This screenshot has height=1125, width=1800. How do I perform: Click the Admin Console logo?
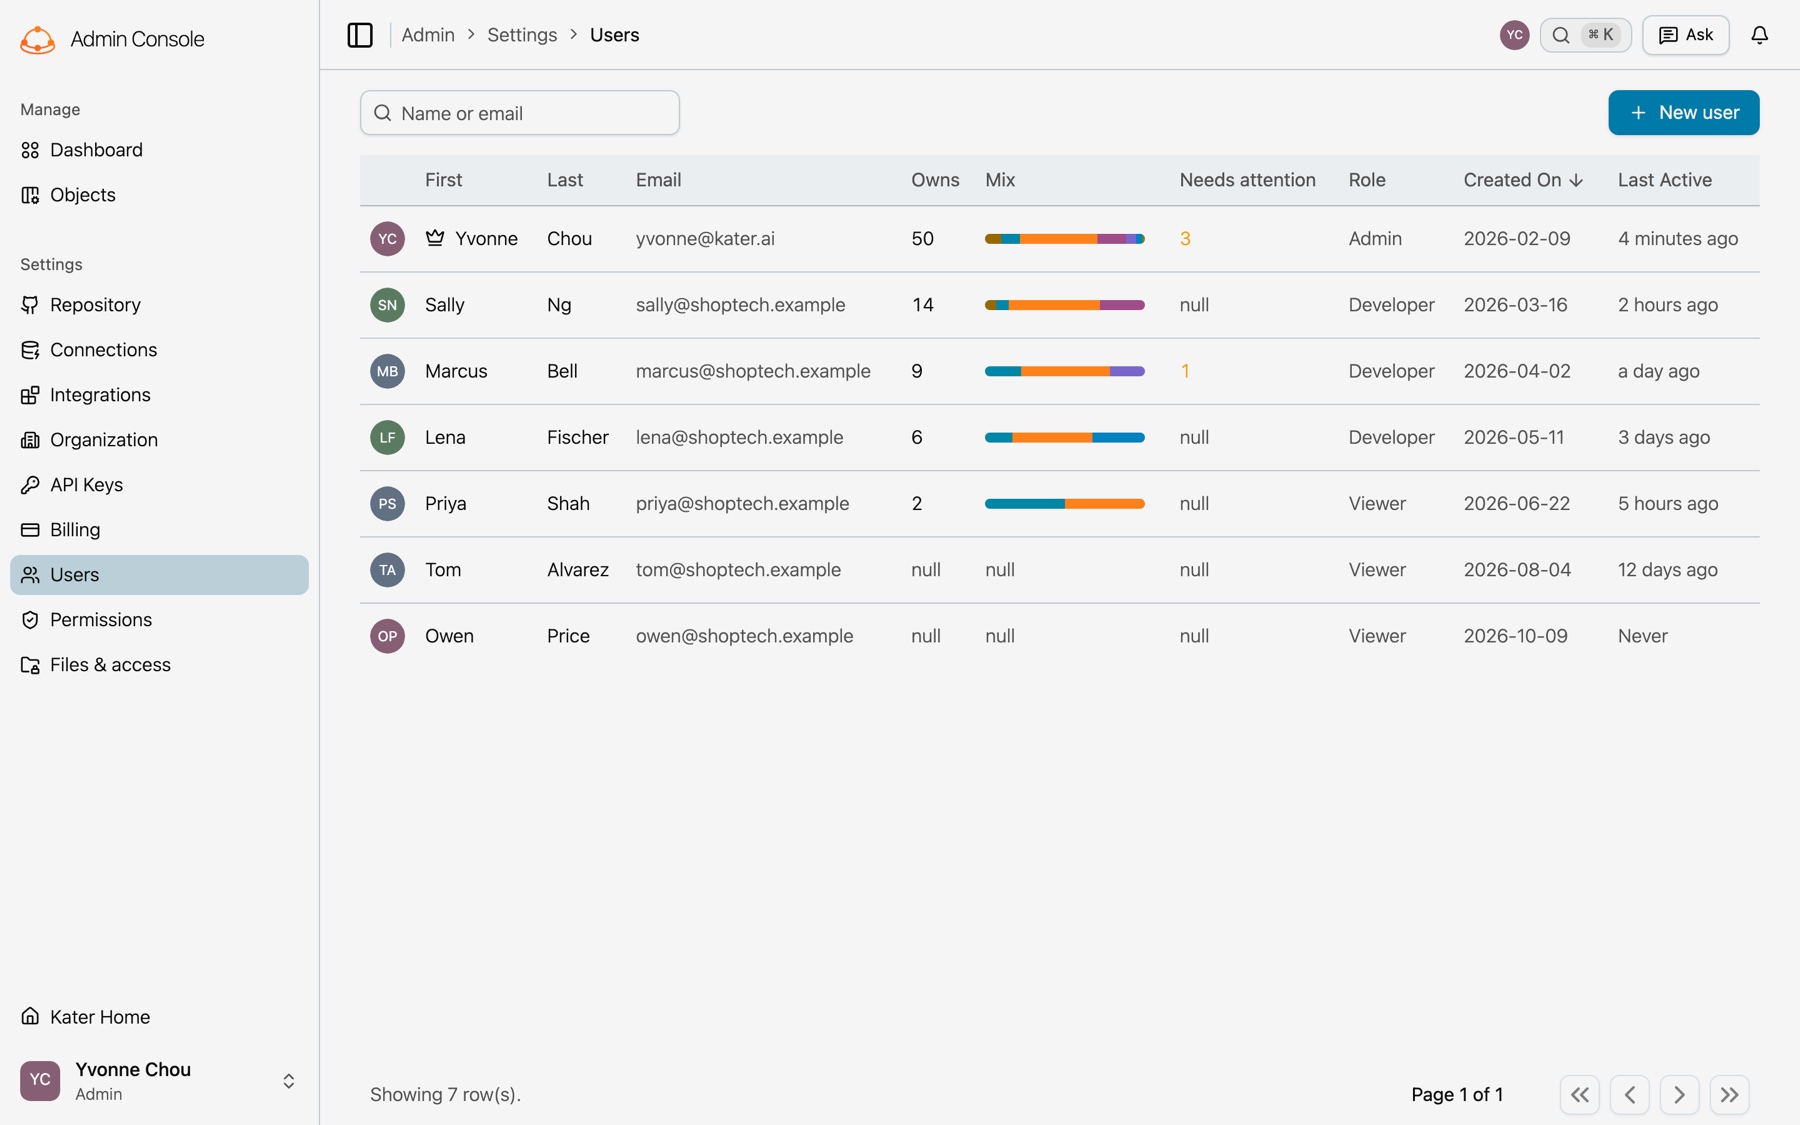pos(38,39)
